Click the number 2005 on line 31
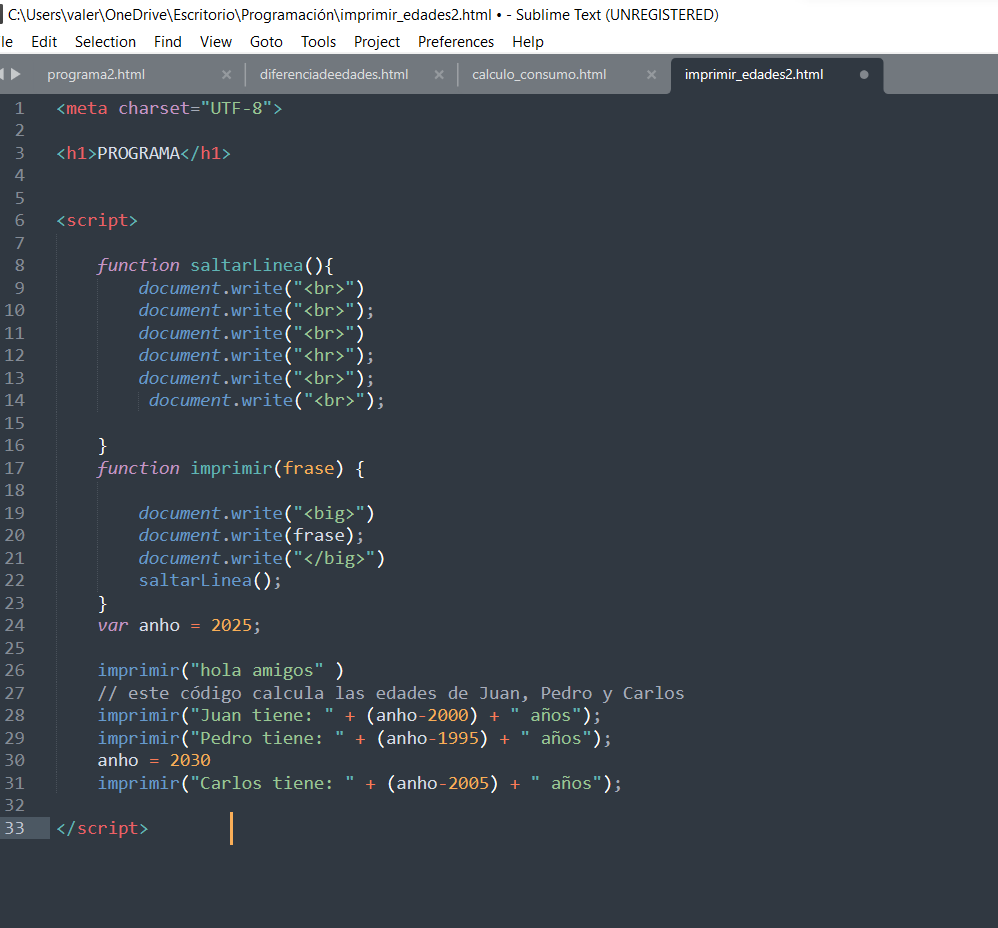The height and width of the screenshot is (928, 998). click(x=468, y=784)
